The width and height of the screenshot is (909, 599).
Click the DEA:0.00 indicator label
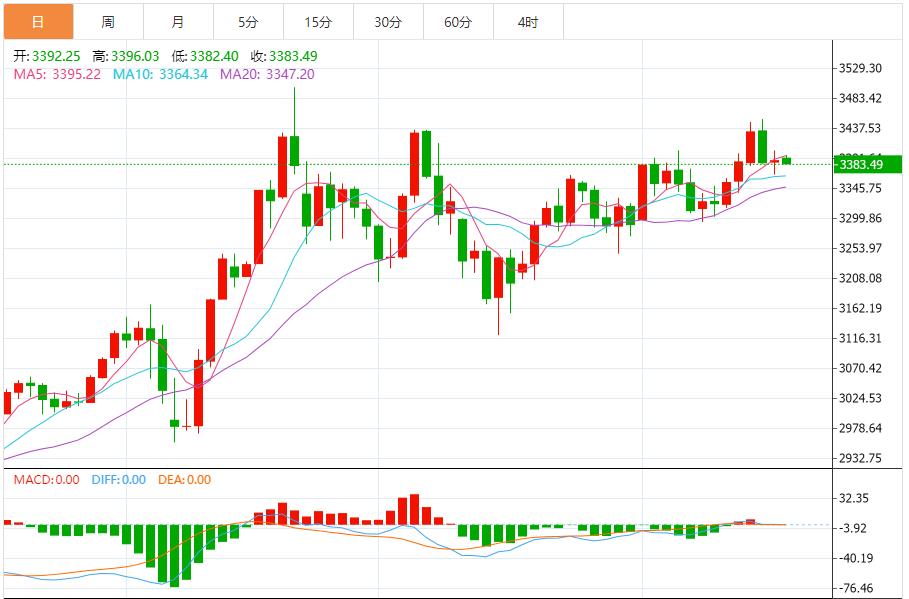click(185, 480)
